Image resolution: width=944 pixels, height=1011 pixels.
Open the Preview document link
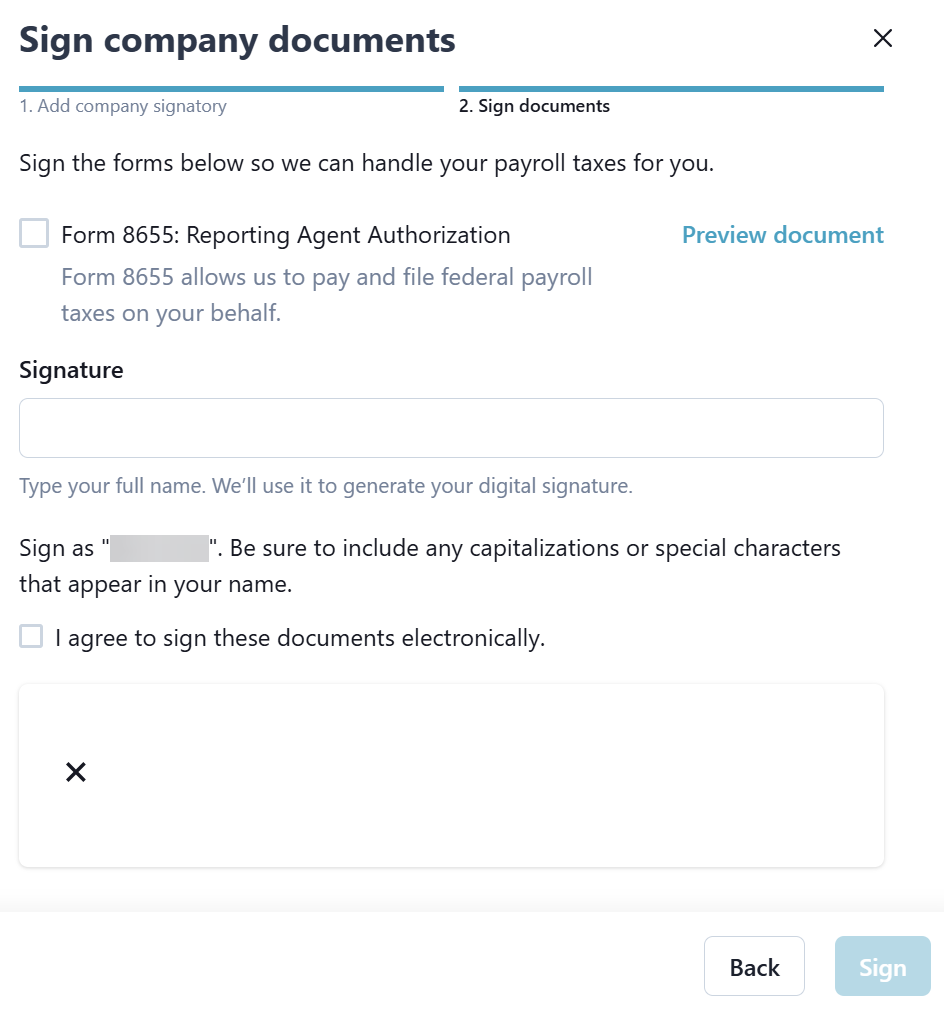(782, 235)
